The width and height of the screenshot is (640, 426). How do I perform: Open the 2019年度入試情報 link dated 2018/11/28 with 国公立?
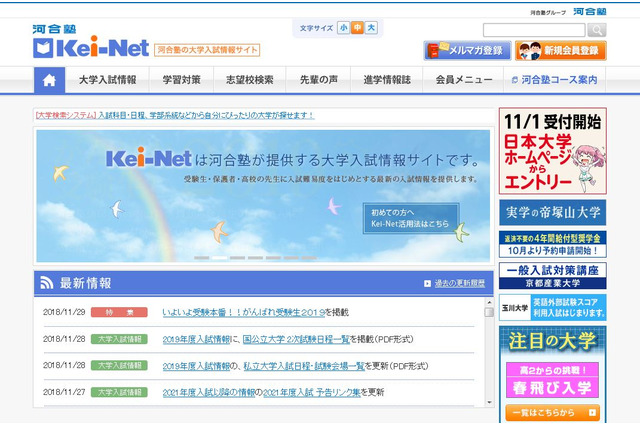(x=196, y=339)
